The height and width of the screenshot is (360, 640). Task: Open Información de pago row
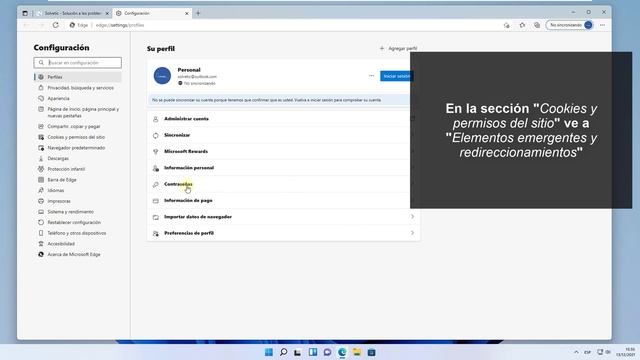pyautogui.click(x=283, y=200)
